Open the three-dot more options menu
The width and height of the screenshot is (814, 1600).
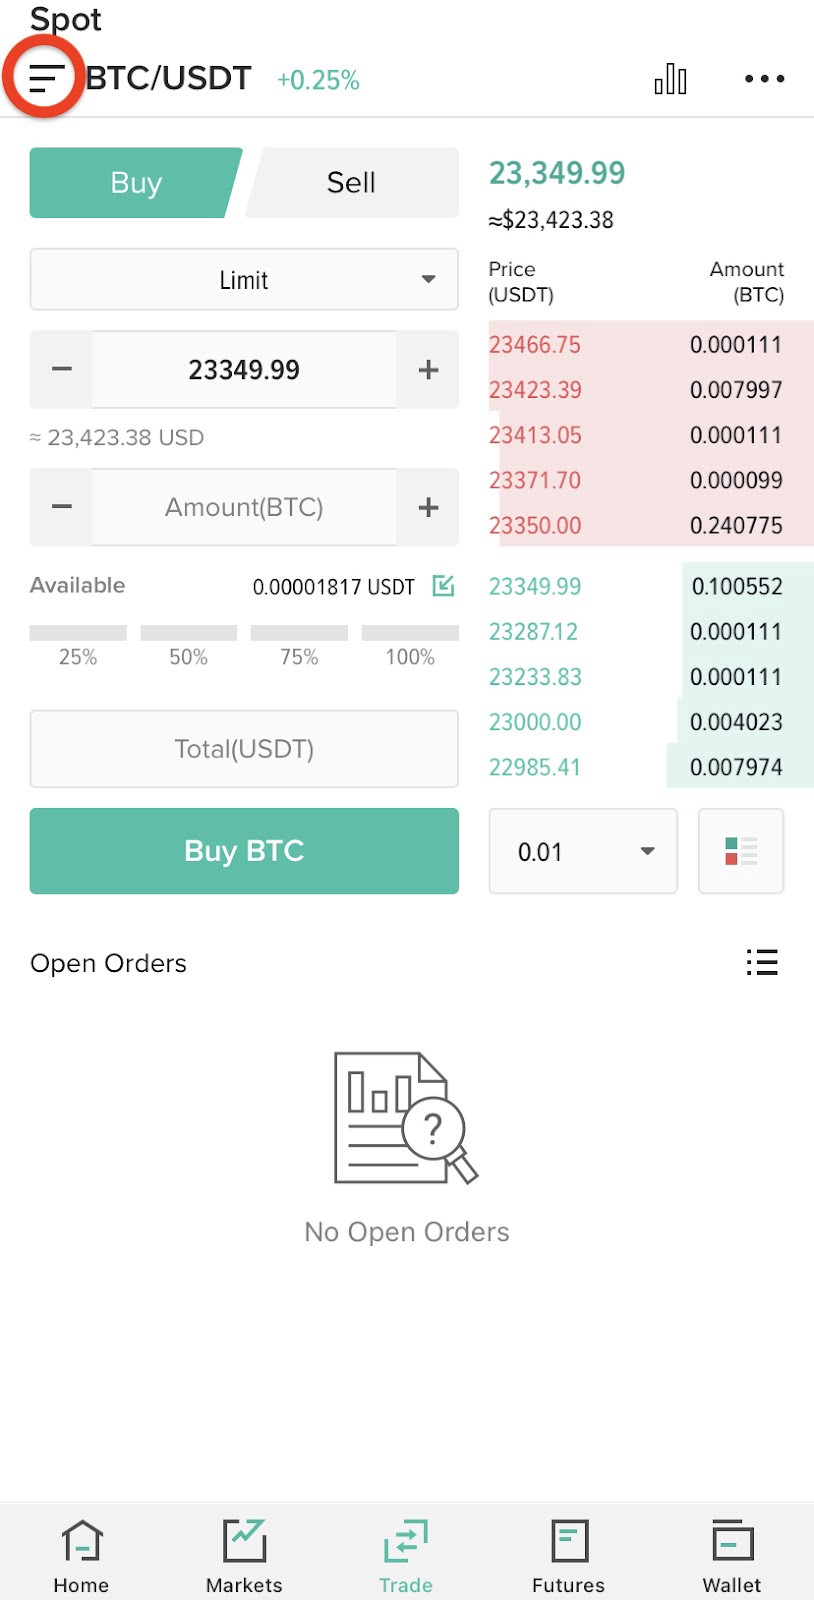(x=764, y=79)
